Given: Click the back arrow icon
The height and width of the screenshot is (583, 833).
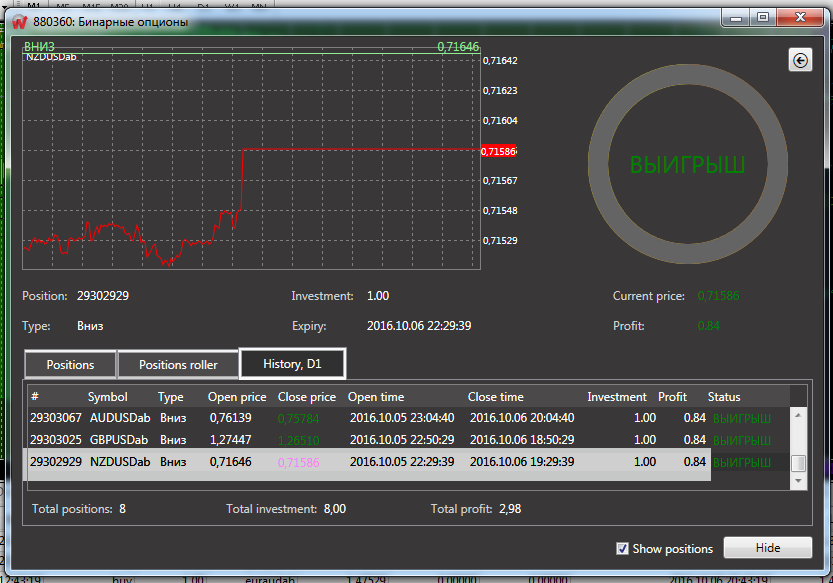Looking at the screenshot, I should click(800, 60).
